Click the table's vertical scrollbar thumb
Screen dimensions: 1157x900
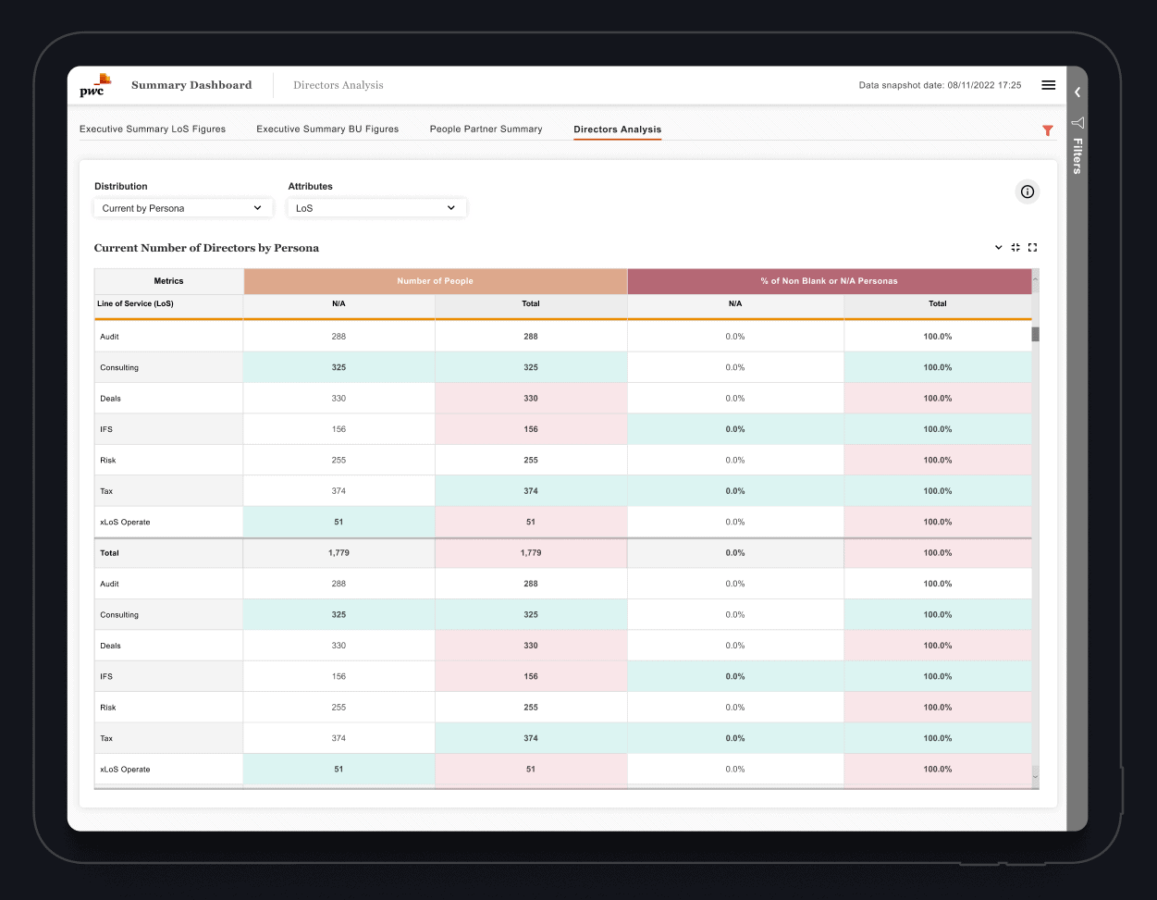tap(1035, 334)
